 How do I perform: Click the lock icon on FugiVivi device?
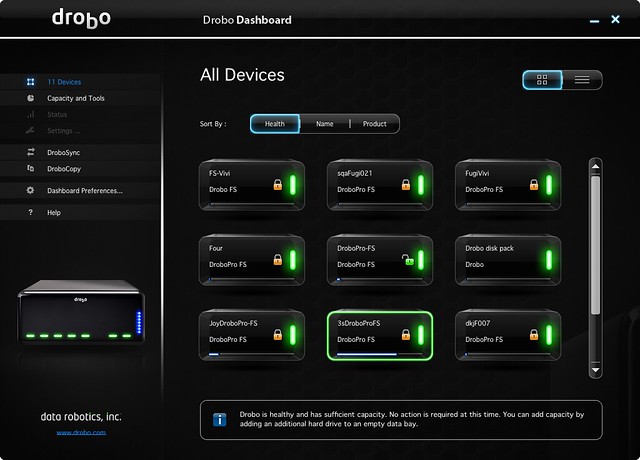(x=534, y=184)
